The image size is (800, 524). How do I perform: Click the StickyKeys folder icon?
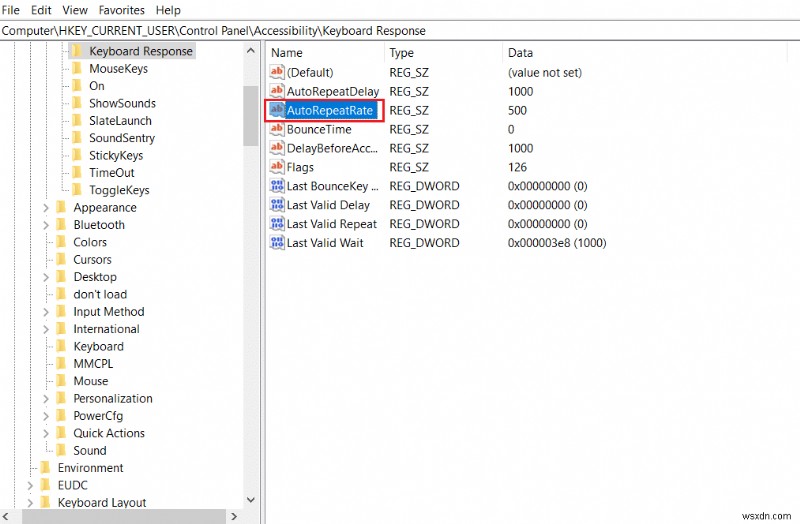click(77, 155)
